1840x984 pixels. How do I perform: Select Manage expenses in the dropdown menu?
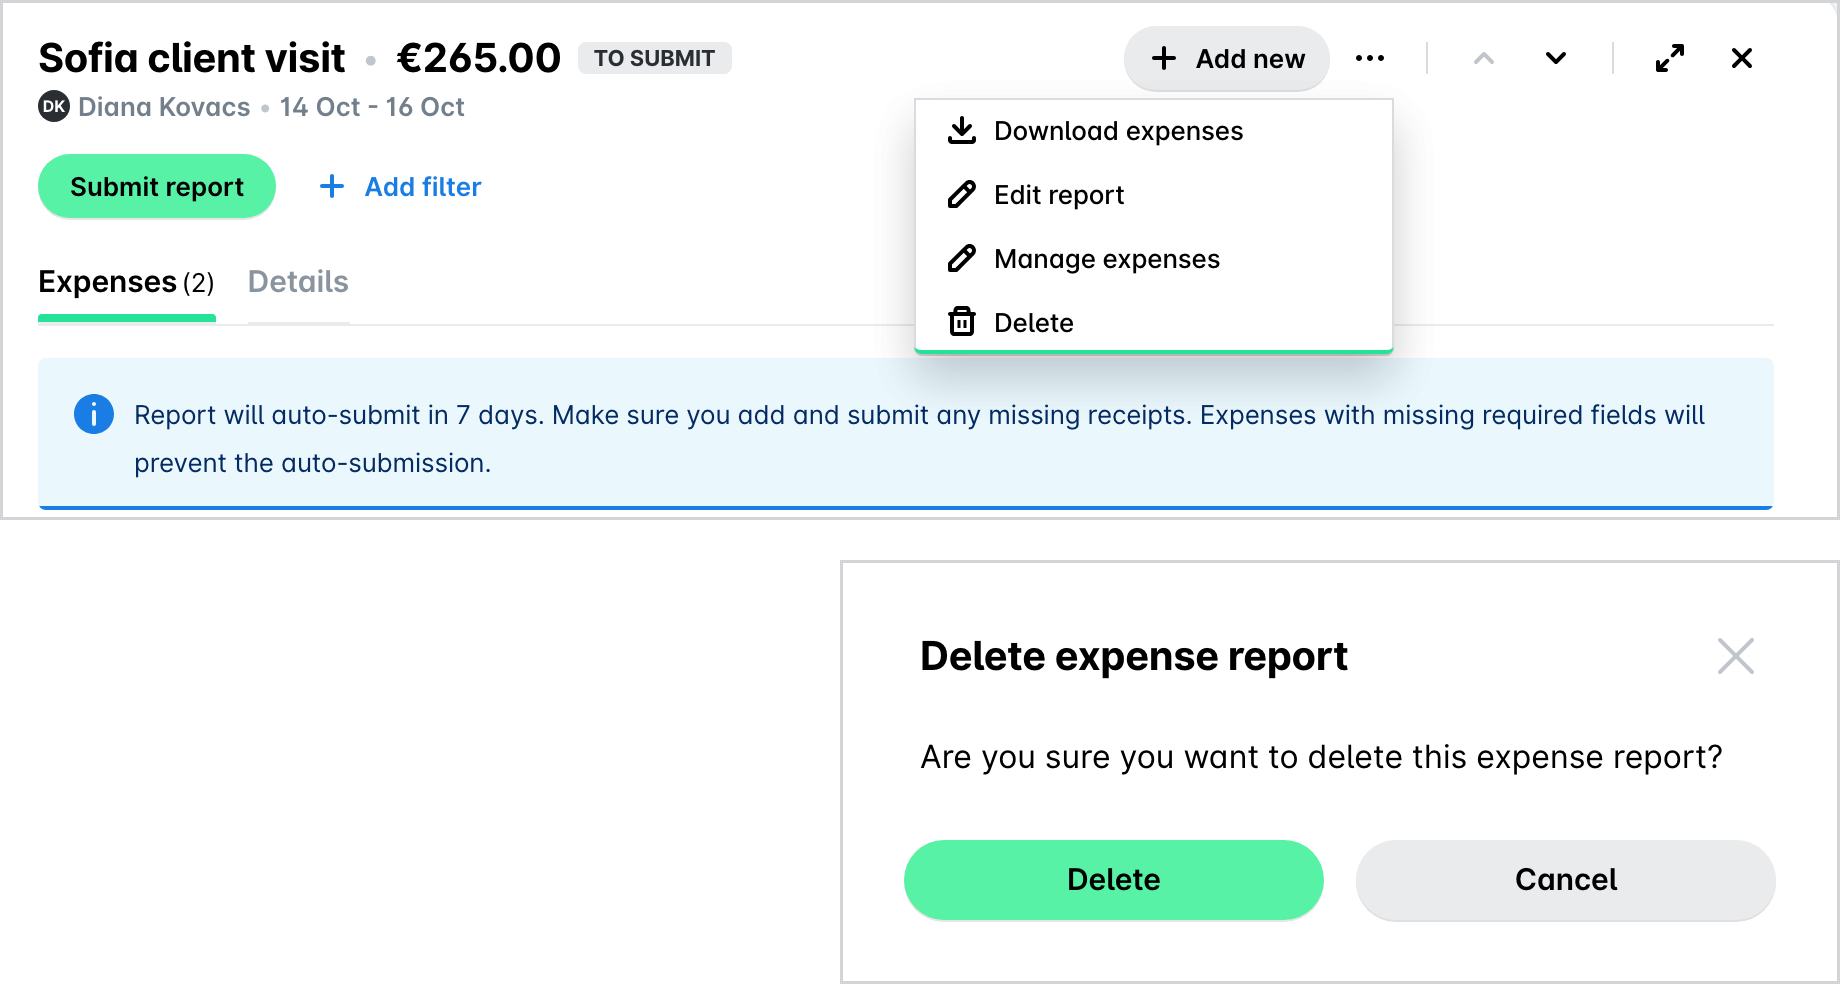click(x=1154, y=259)
